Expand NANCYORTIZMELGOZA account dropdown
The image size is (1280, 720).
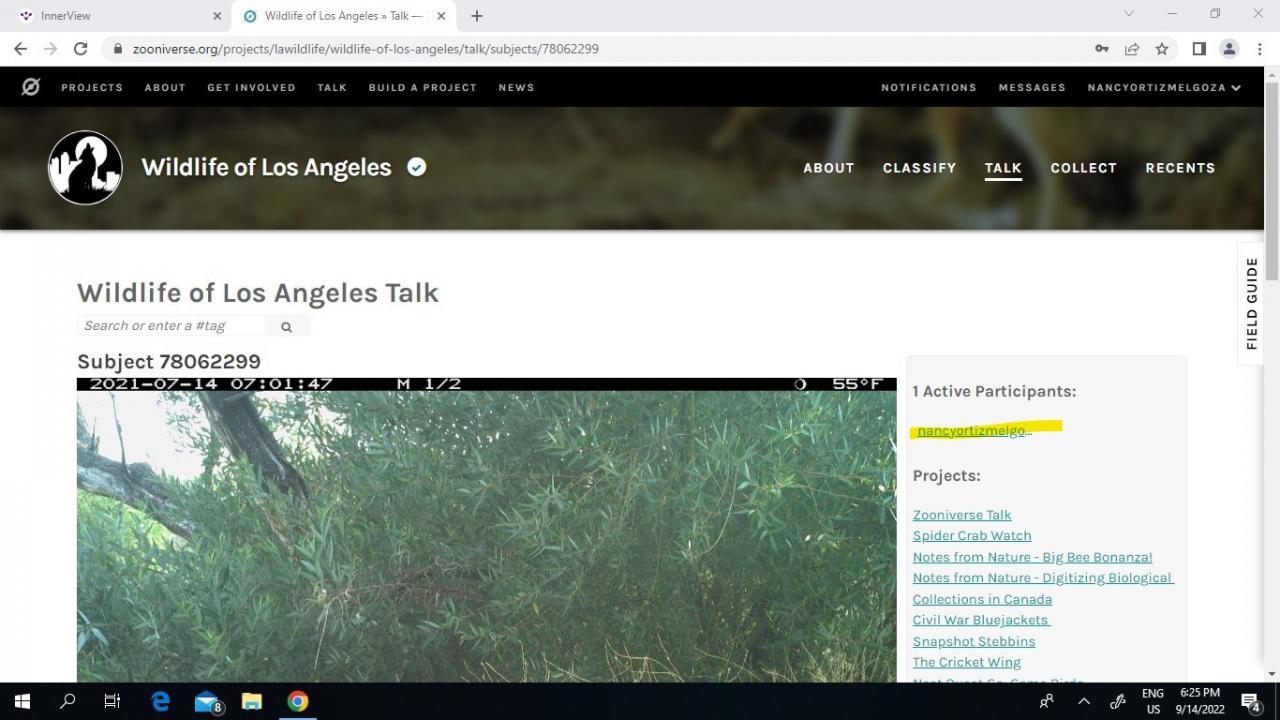[x=1164, y=87]
